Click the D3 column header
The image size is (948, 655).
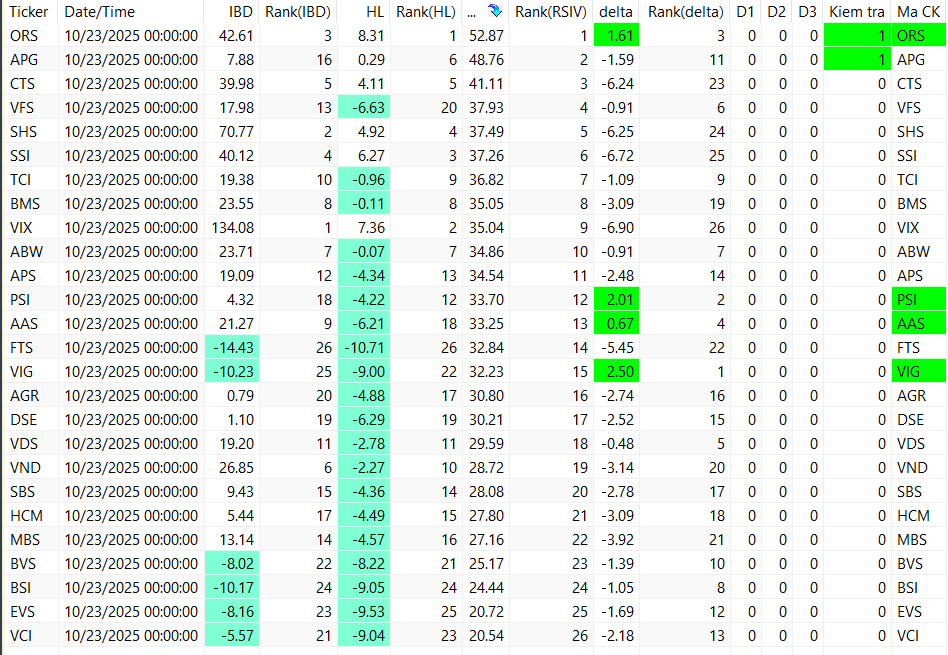(x=807, y=11)
